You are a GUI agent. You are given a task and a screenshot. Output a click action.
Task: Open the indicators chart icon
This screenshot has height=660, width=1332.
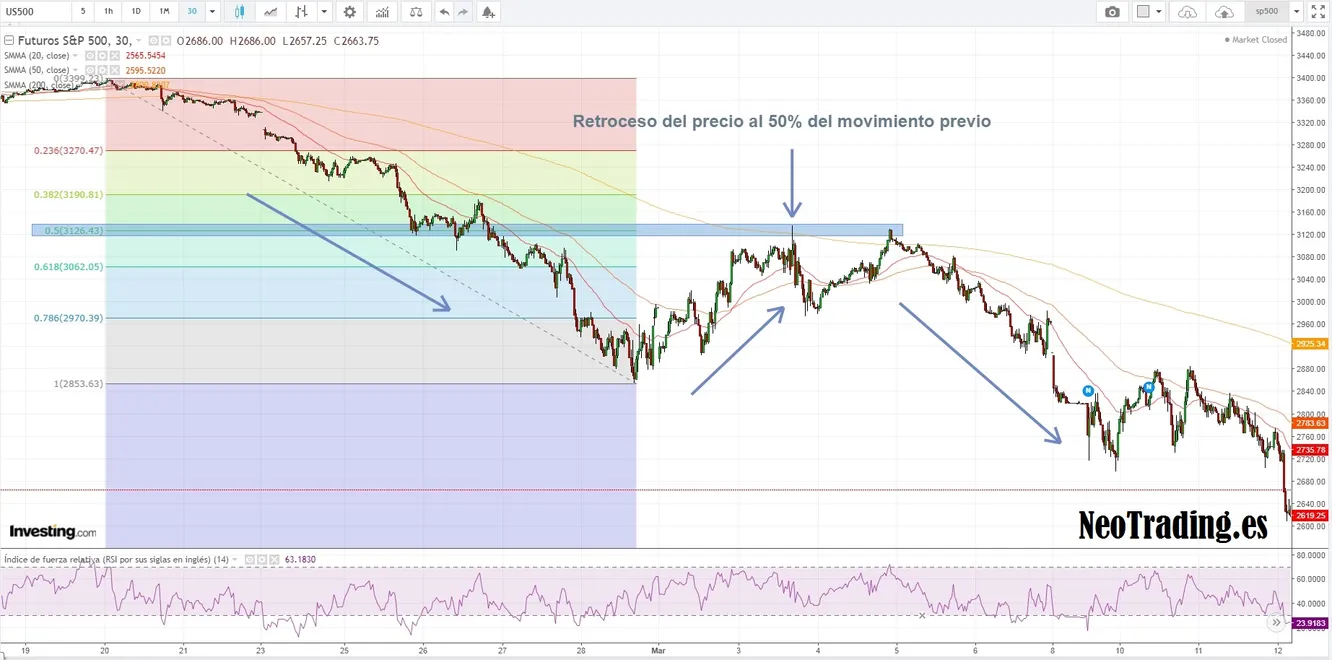[381, 12]
